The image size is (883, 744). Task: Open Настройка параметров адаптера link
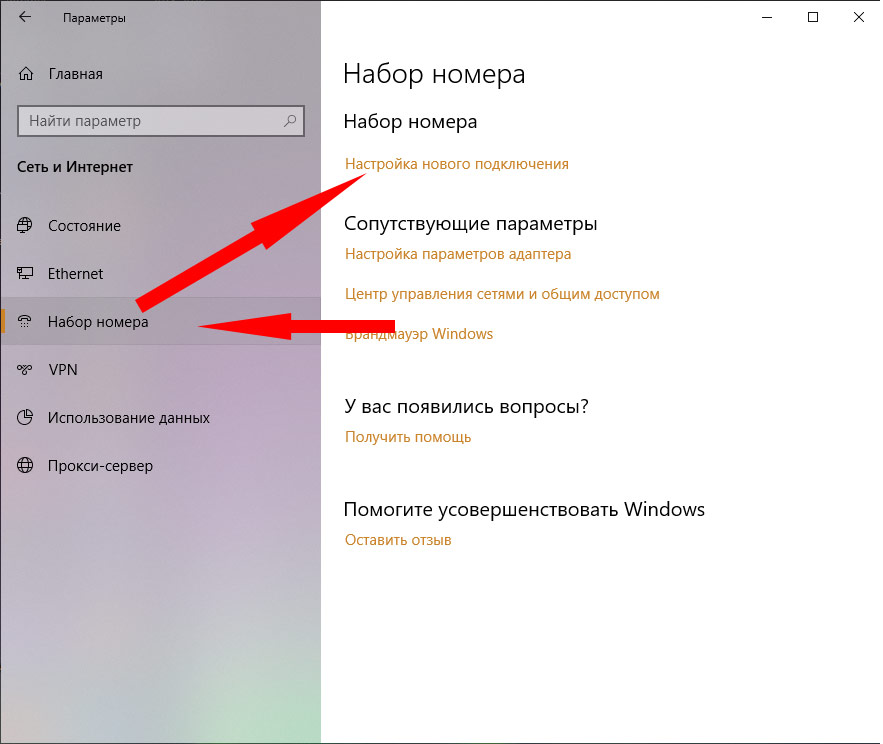click(458, 254)
